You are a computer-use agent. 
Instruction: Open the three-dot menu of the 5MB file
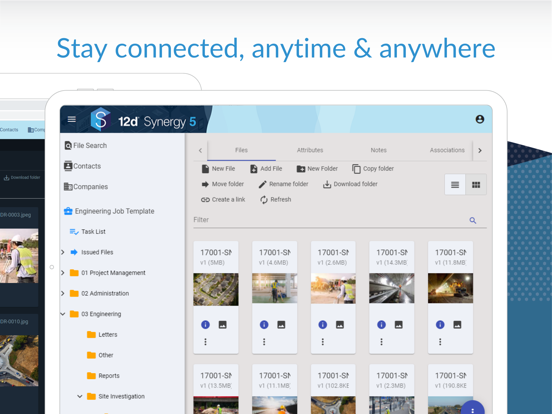pyautogui.click(x=205, y=341)
